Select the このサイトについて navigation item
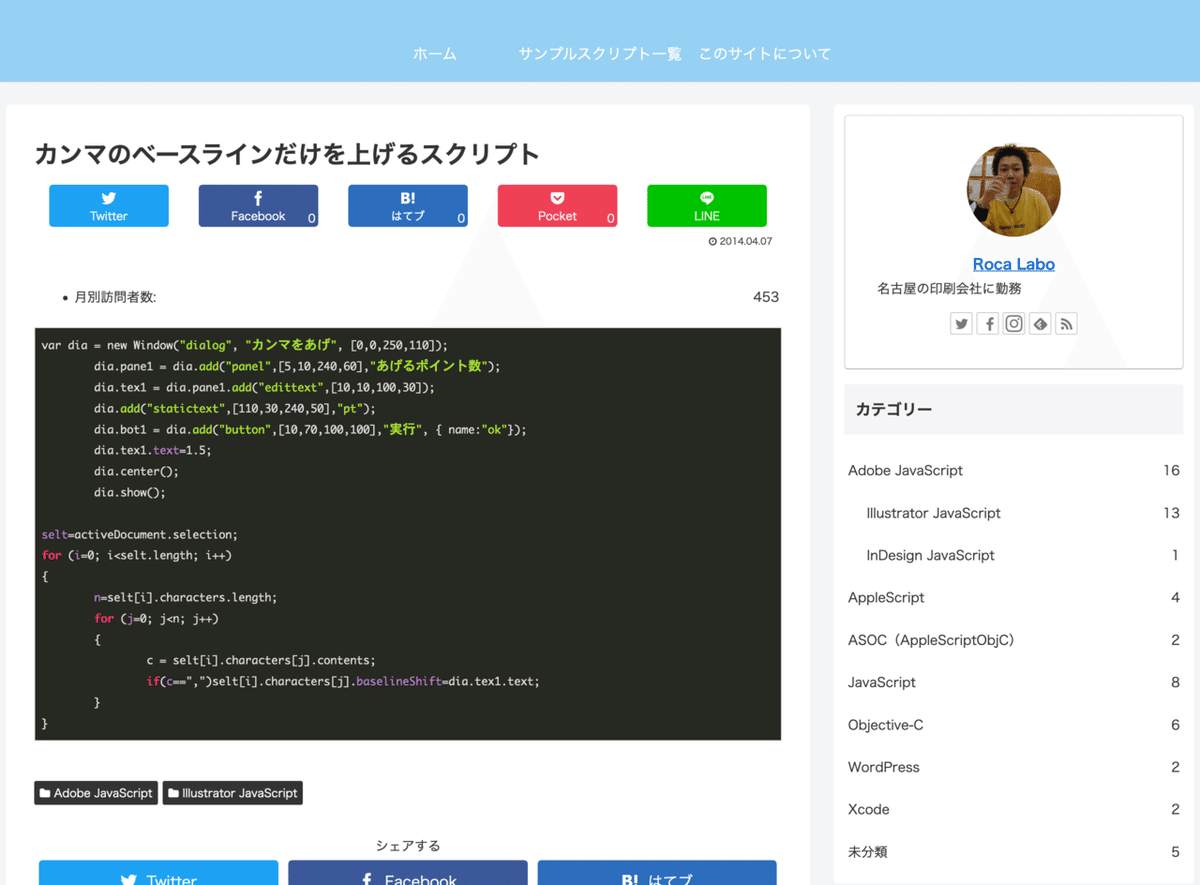This screenshot has width=1200, height=885. pos(765,54)
